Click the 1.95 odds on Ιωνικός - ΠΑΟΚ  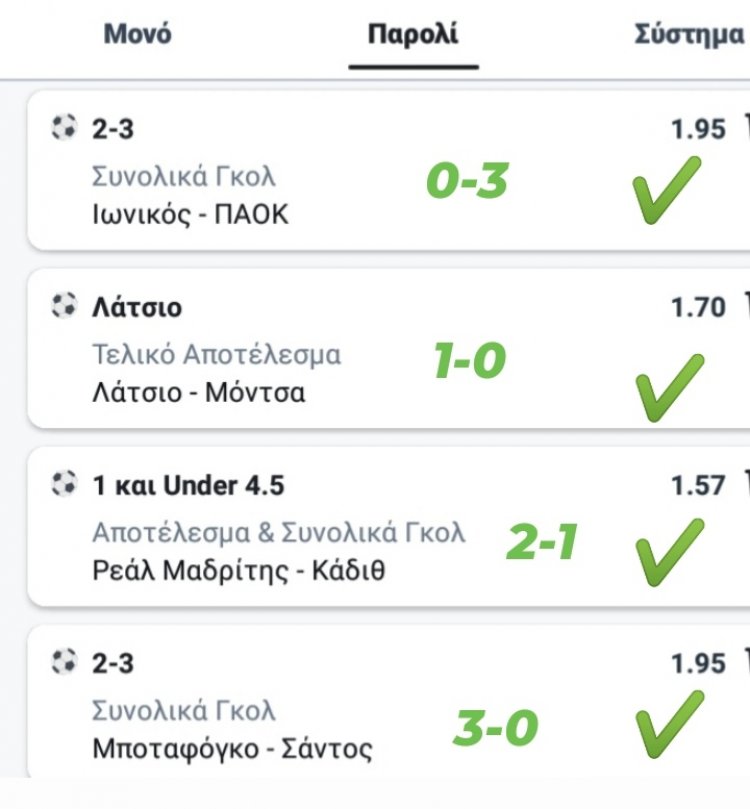click(x=698, y=129)
